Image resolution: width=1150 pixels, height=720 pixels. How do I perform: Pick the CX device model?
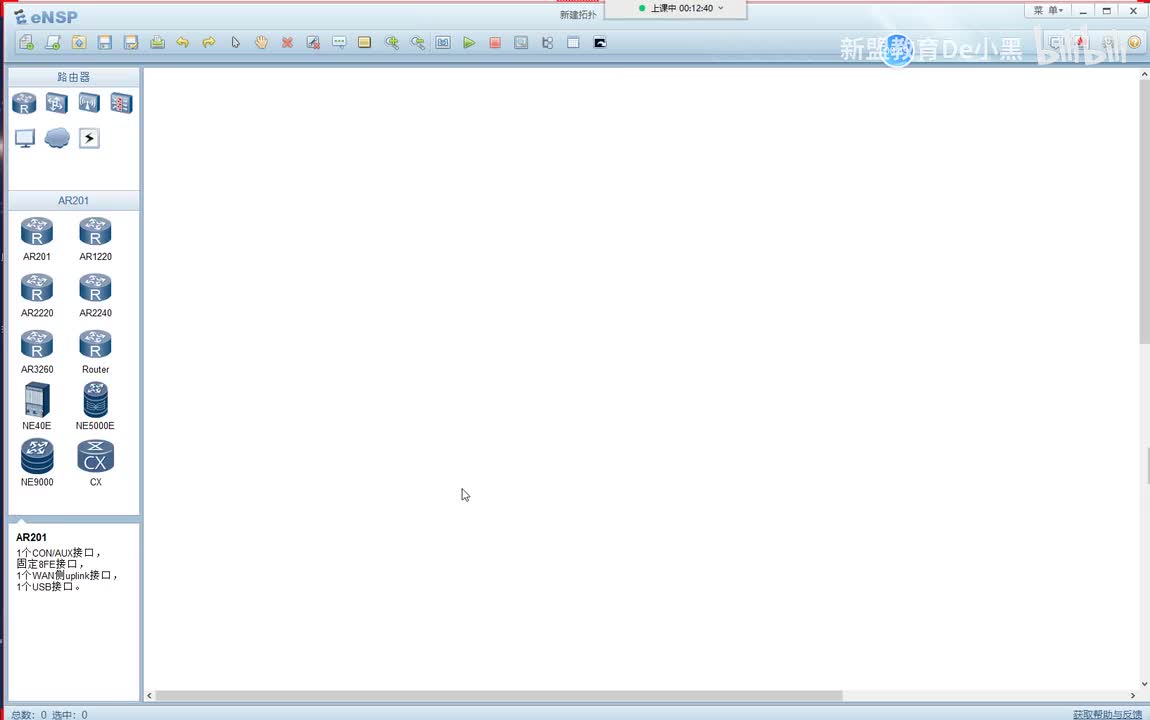[95, 463]
